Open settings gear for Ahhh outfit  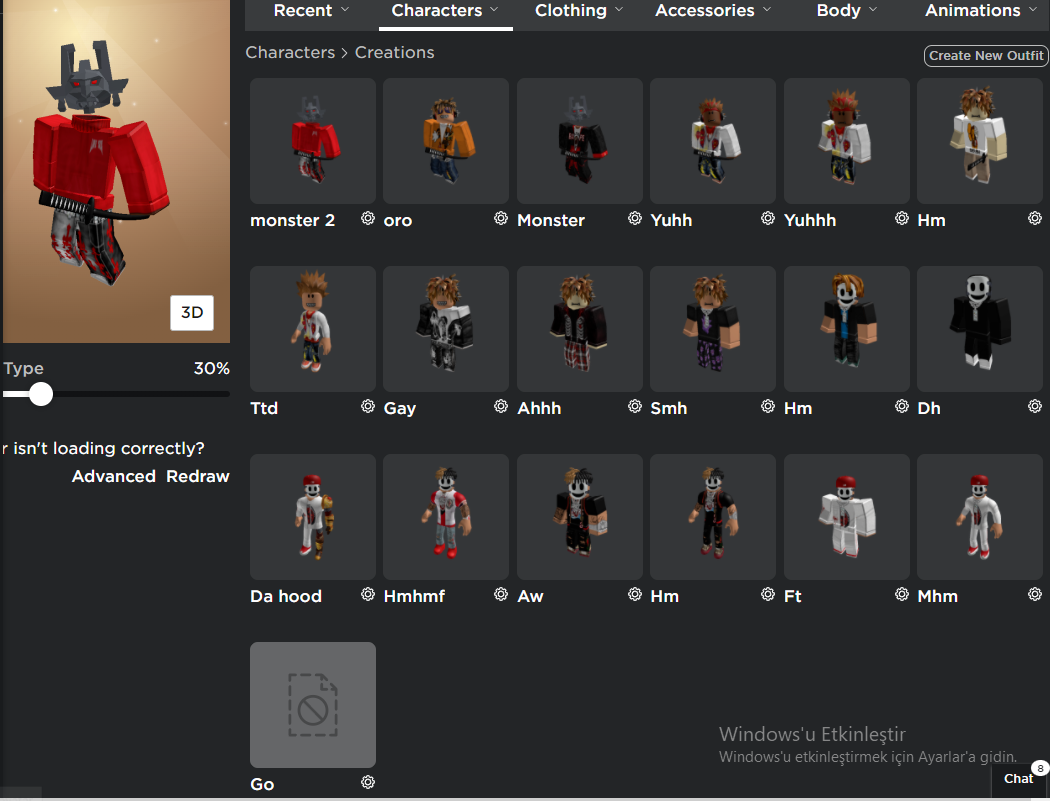(x=635, y=407)
